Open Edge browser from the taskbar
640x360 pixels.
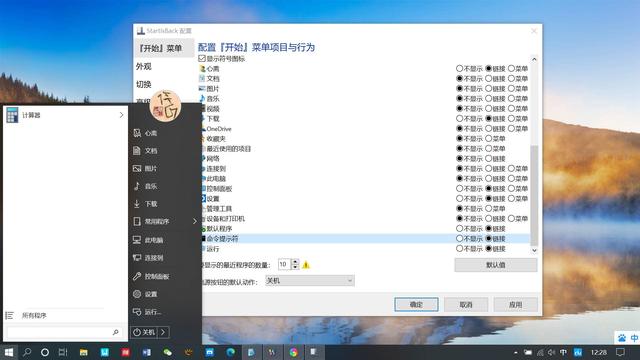[230, 352]
